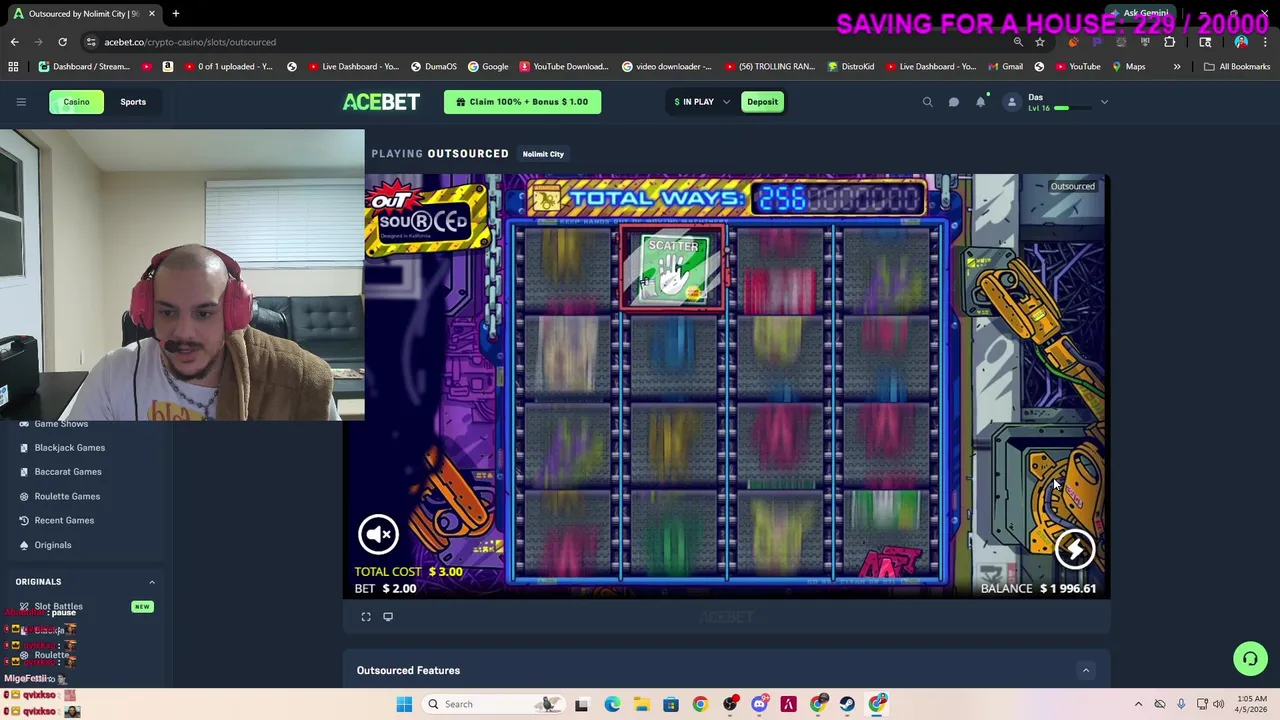Open the AceBet chat bubble icon
This screenshot has height=720, width=1280.
pos(954,102)
